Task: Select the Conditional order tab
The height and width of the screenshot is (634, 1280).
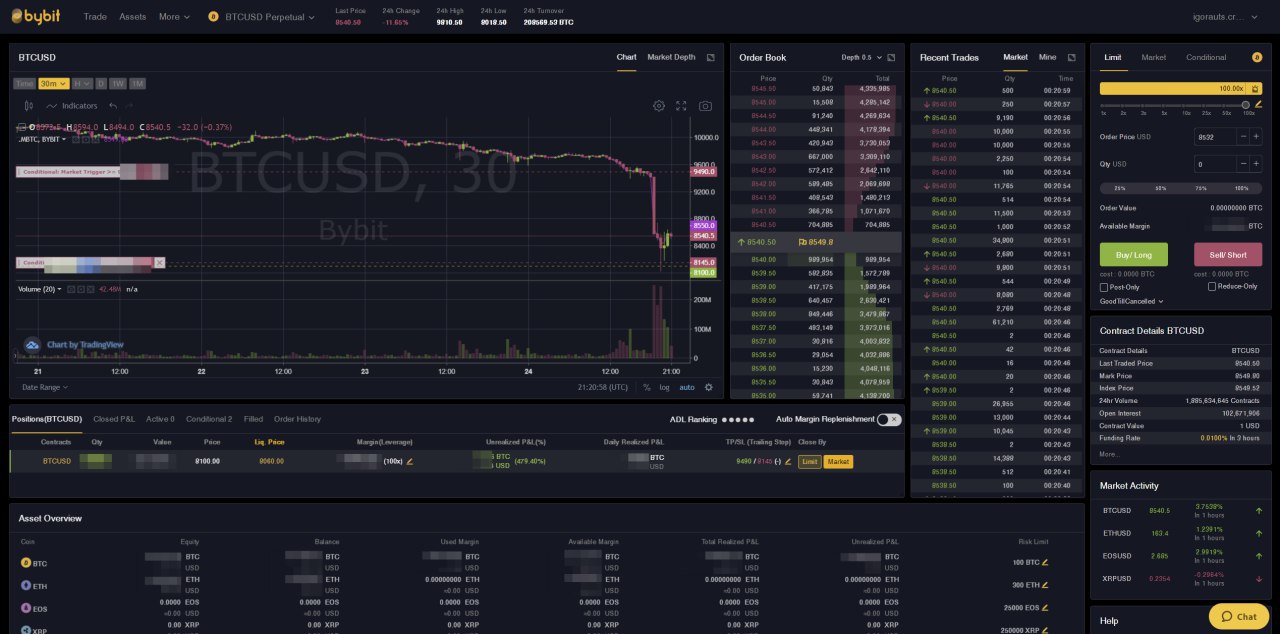Action: pos(1206,57)
